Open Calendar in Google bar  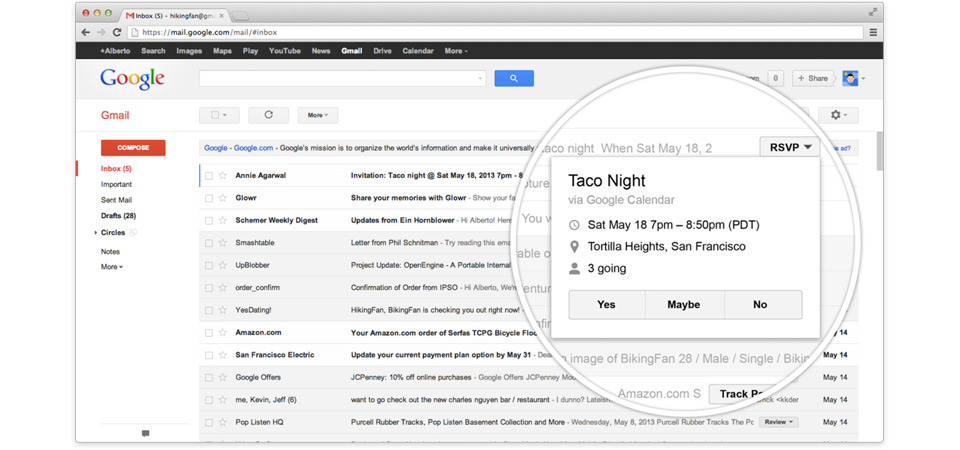point(418,51)
